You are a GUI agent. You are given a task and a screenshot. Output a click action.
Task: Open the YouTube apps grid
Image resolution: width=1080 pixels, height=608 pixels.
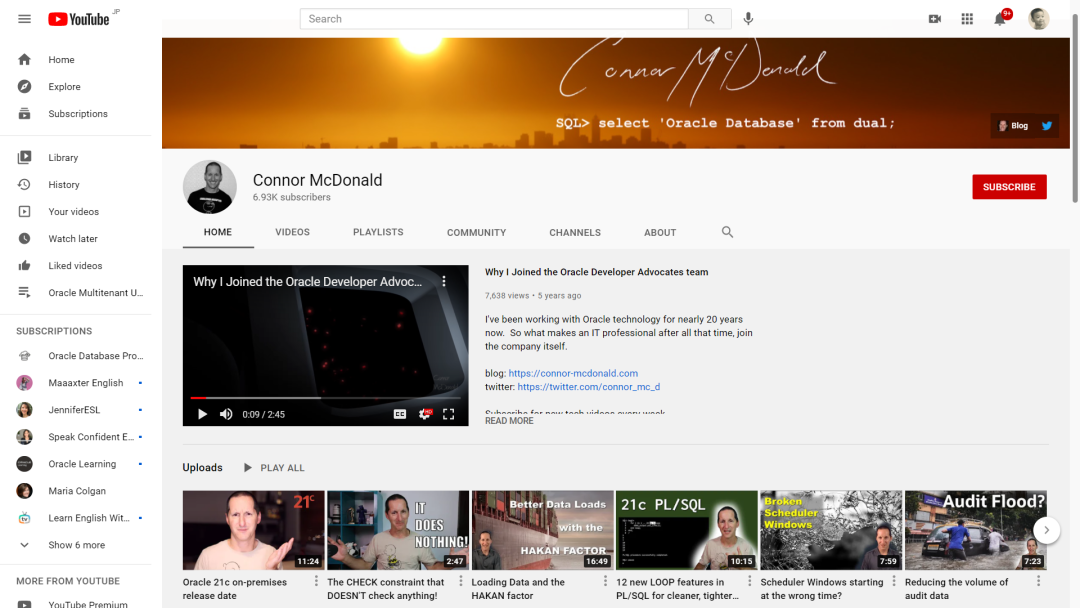click(x=967, y=19)
